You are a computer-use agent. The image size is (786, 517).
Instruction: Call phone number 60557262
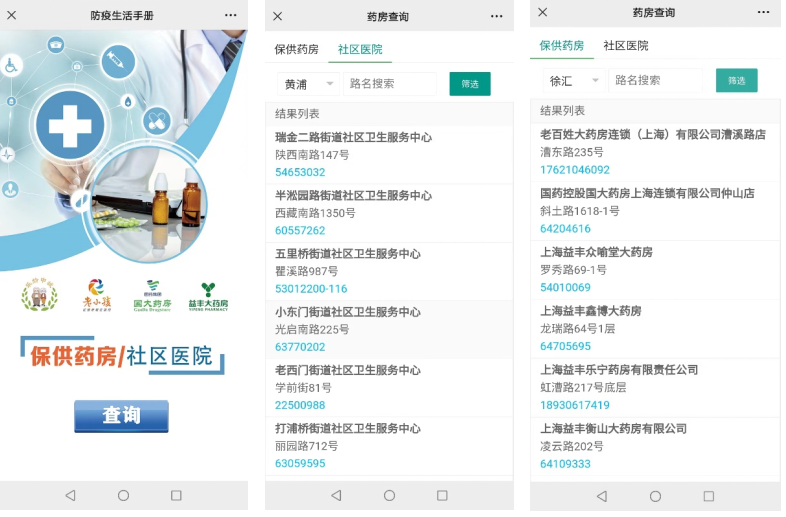click(x=300, y=230)
